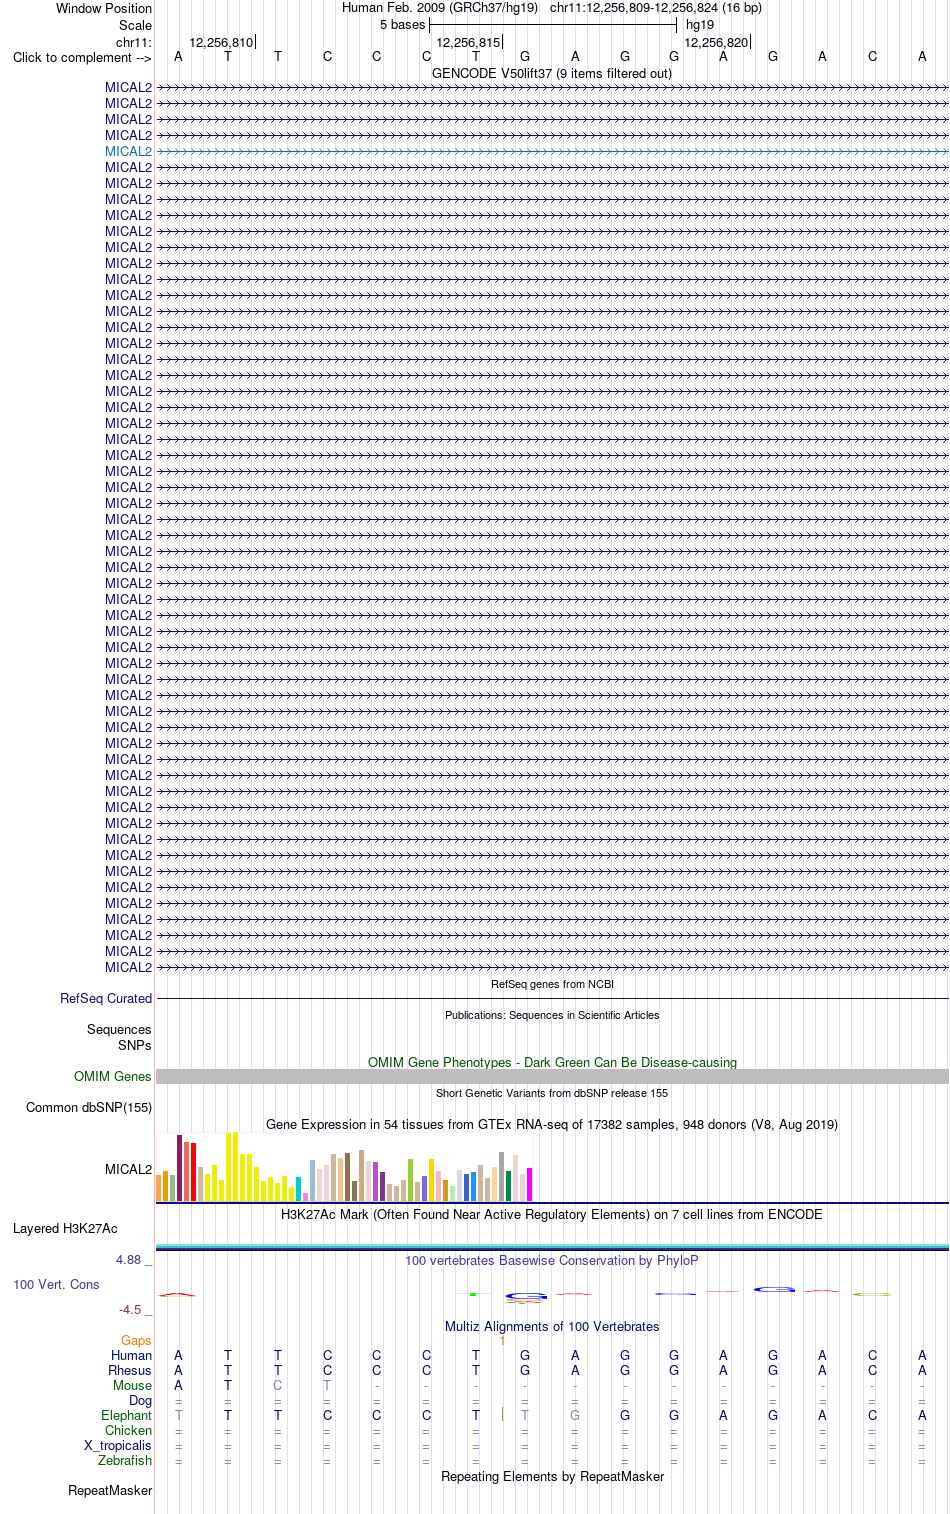Click the 12,256,810 ruler position
Viewport: 950px width, 1514px height.
(x=221, y=42)
